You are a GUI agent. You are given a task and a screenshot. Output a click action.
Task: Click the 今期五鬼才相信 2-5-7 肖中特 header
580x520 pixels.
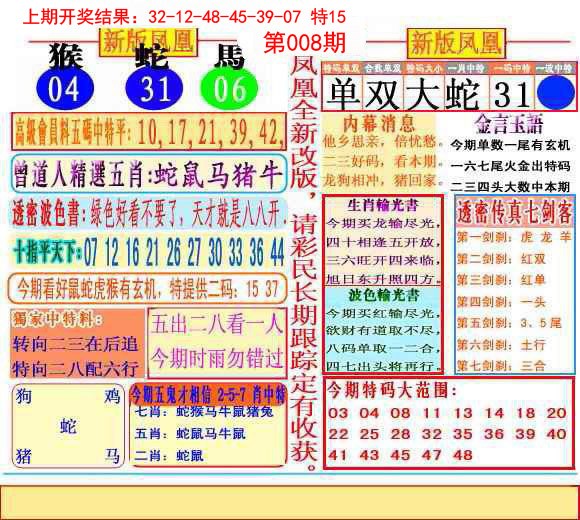coord(208,395)
